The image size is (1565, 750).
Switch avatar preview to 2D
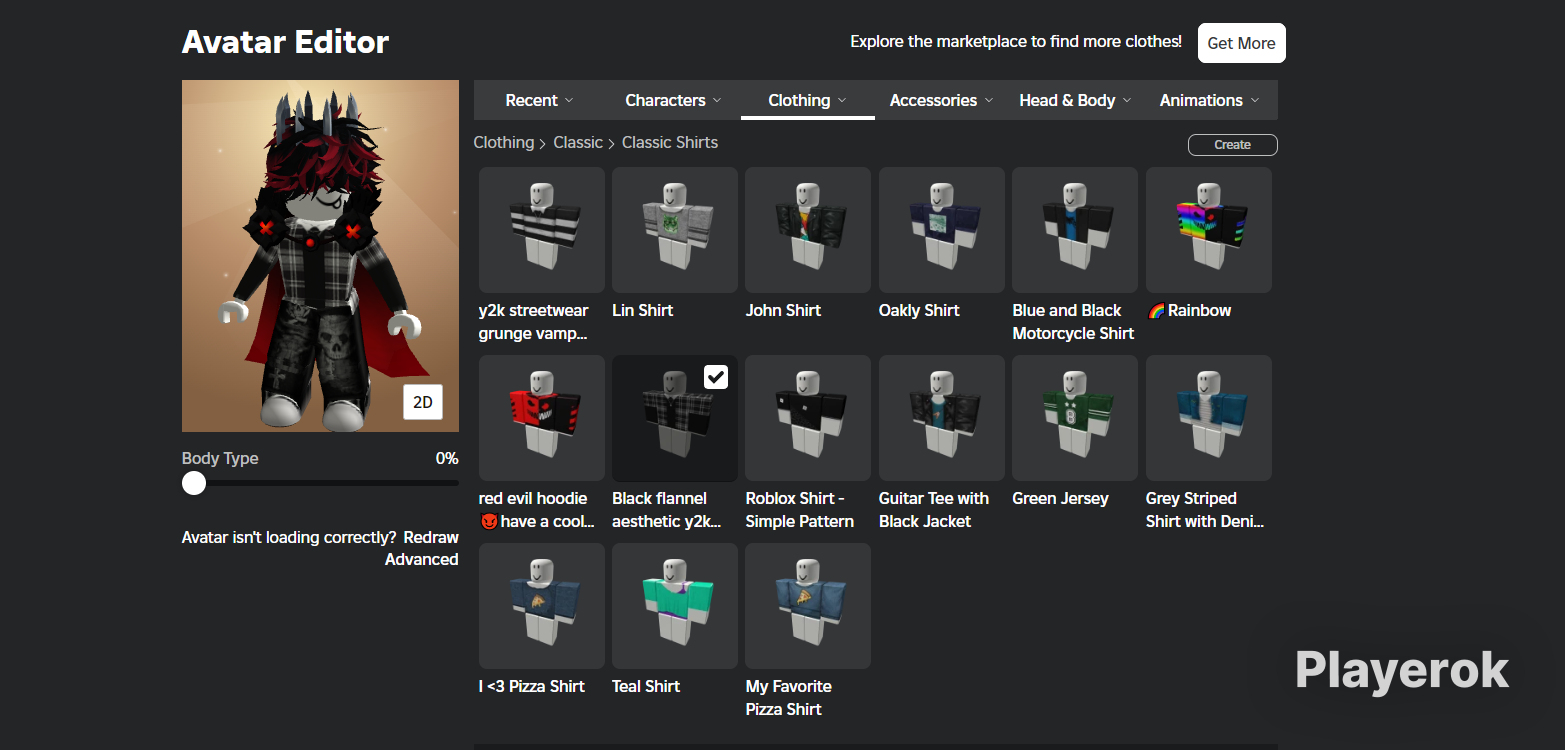[423, 402]
